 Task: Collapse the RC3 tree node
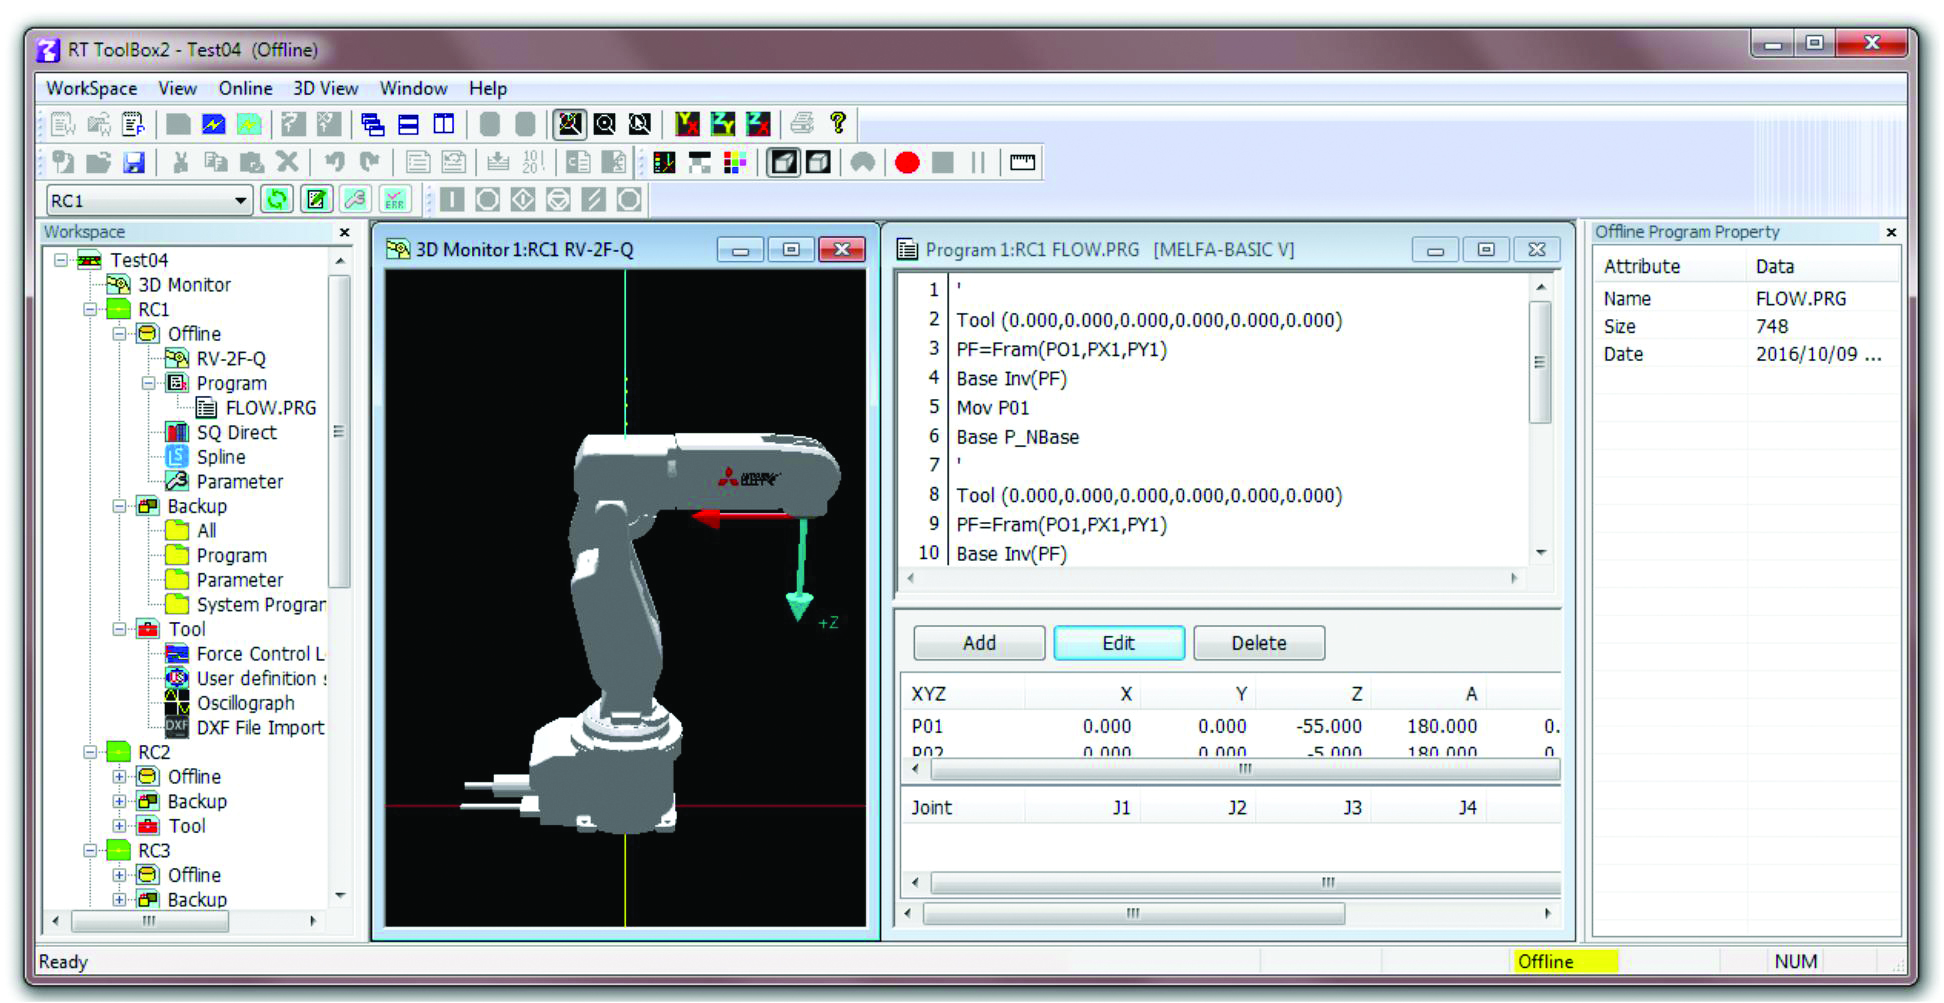click(91, 851)
